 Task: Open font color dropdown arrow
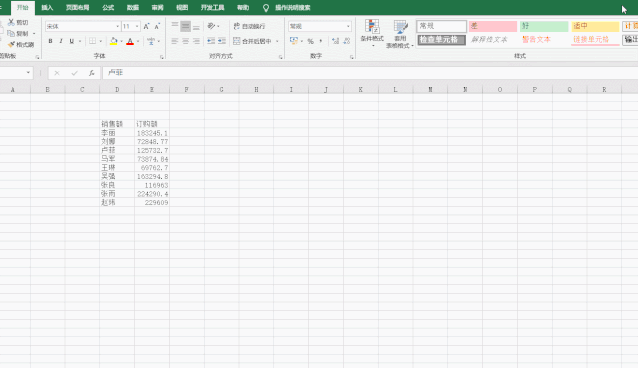tap(138, 41)
